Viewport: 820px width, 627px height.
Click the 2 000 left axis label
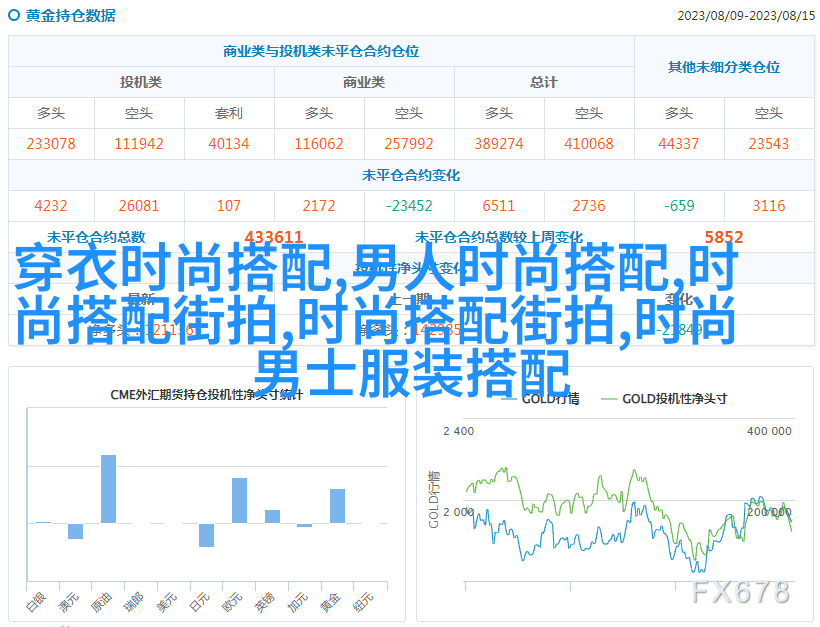459,512
